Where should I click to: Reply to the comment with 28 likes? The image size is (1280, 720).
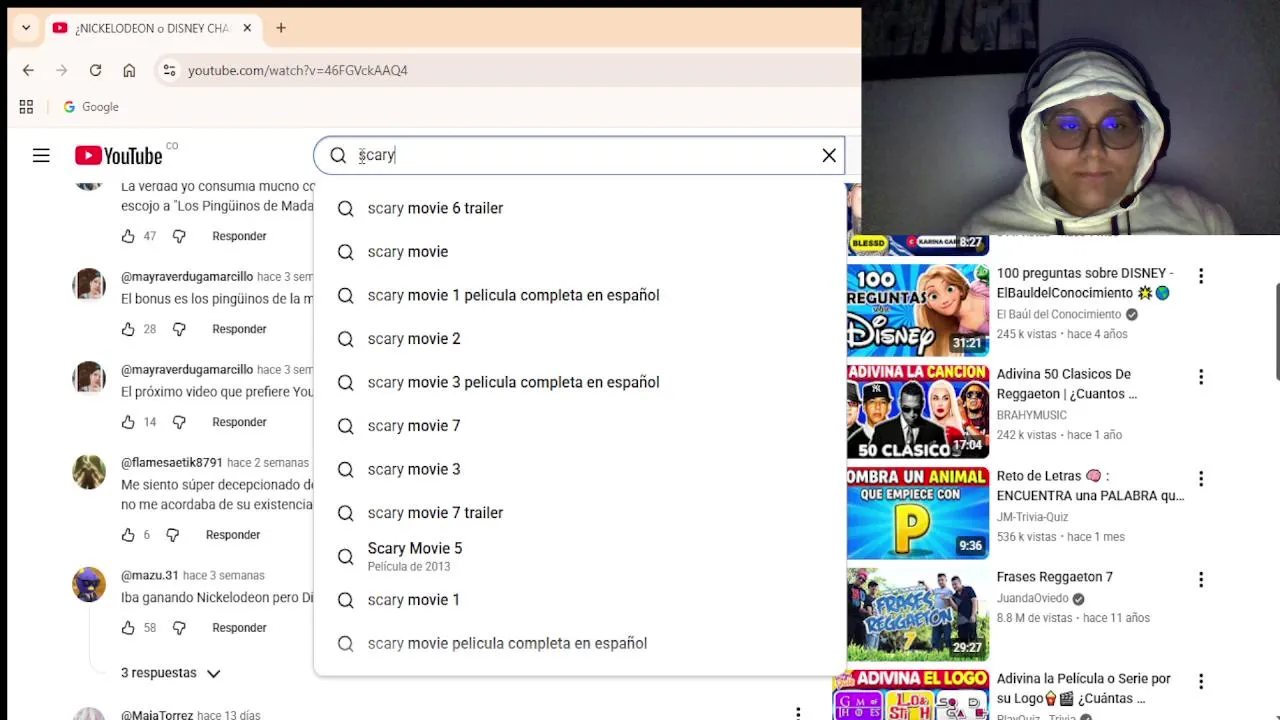(x=239, y=329)
